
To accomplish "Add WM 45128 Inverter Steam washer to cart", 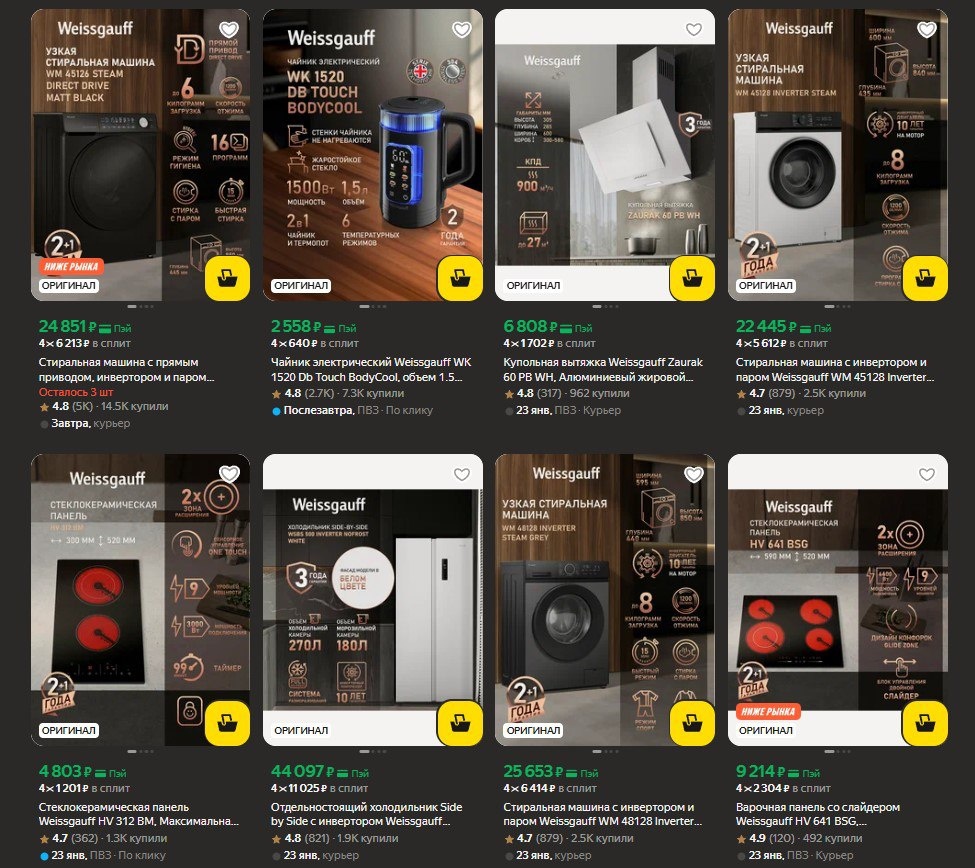I will [x=925, y=277].
